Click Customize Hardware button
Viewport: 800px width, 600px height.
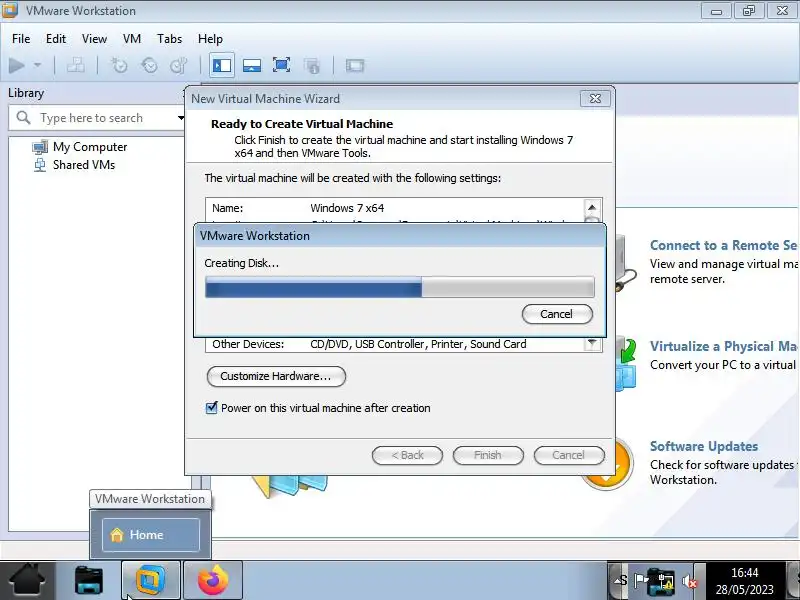click(276, 376)
